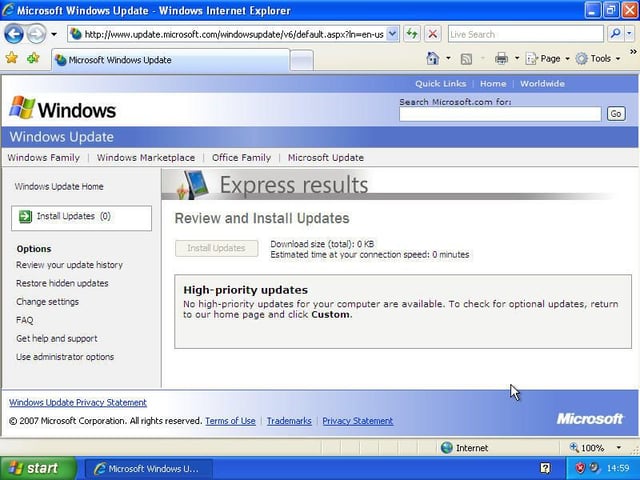Select the Microsoft Windows Update tab
Viewport: 640px width, 480px height.
click(171, 60)
